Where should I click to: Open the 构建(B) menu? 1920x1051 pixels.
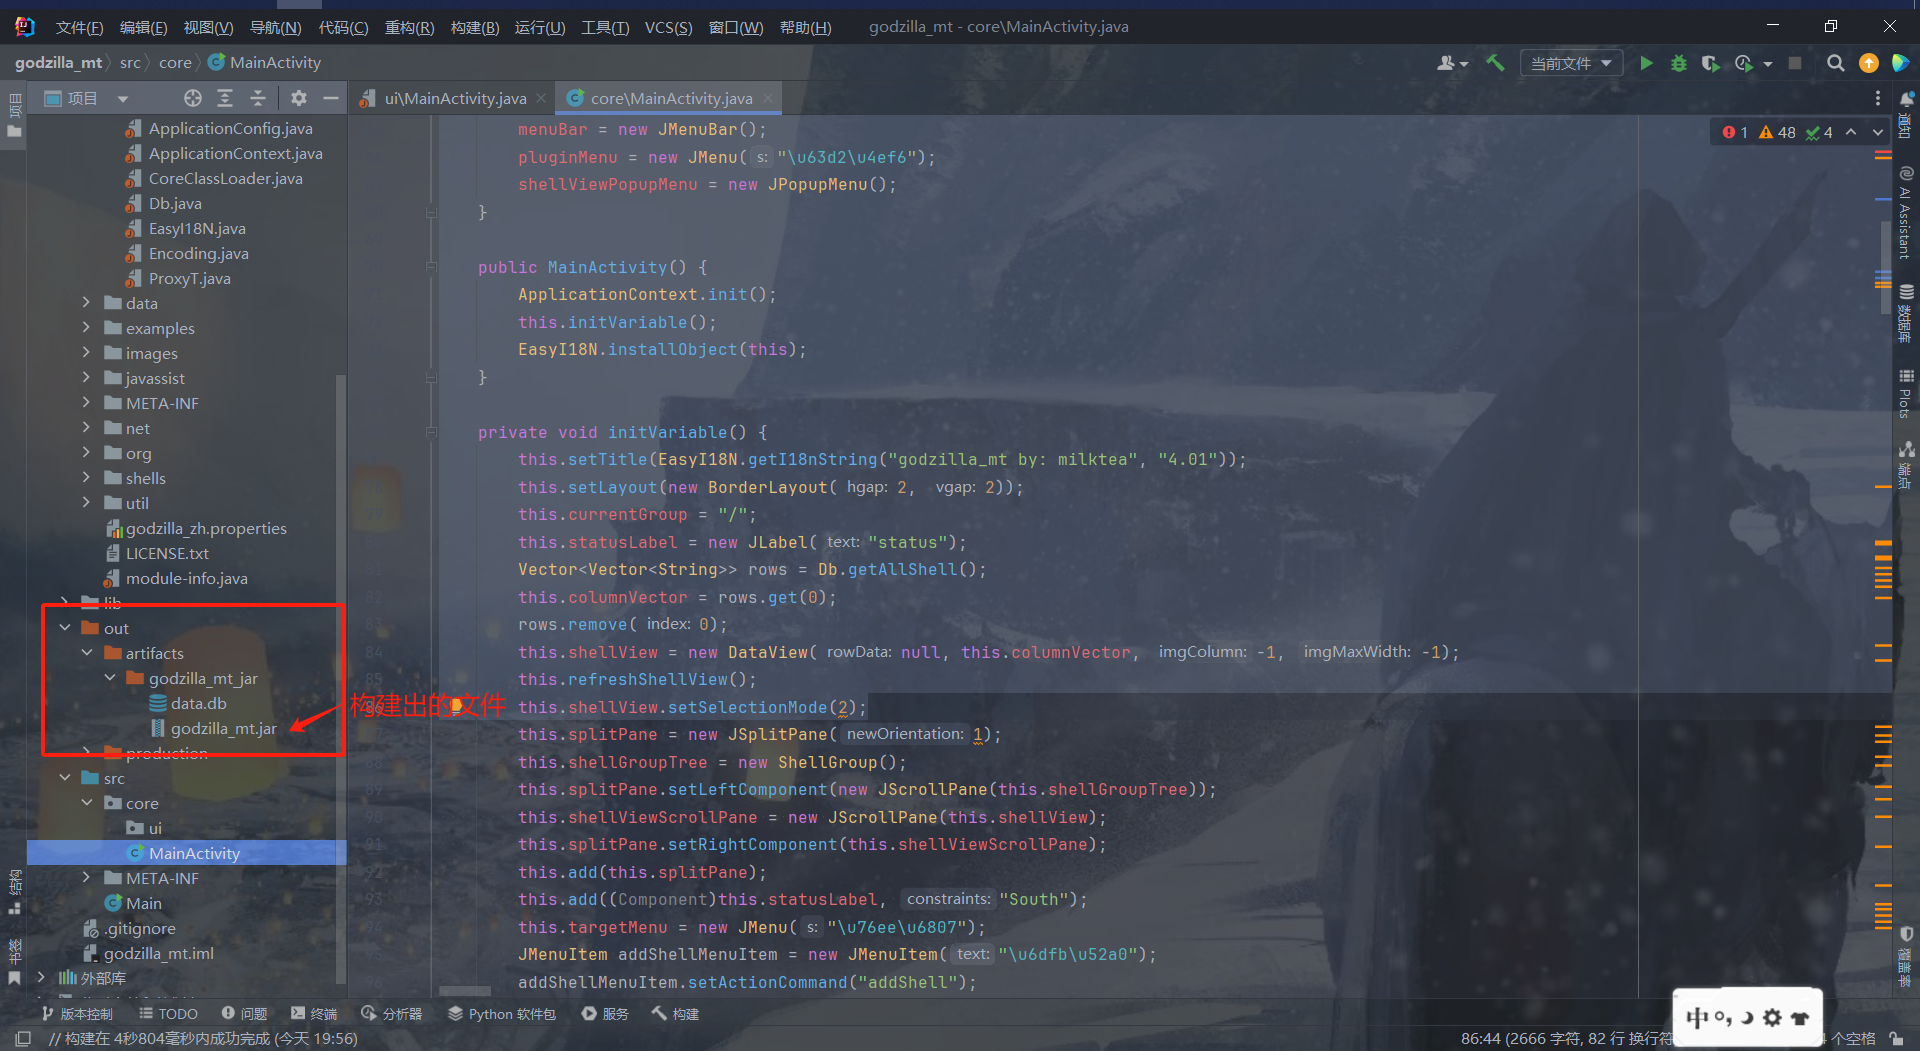(x=475, y=27)
